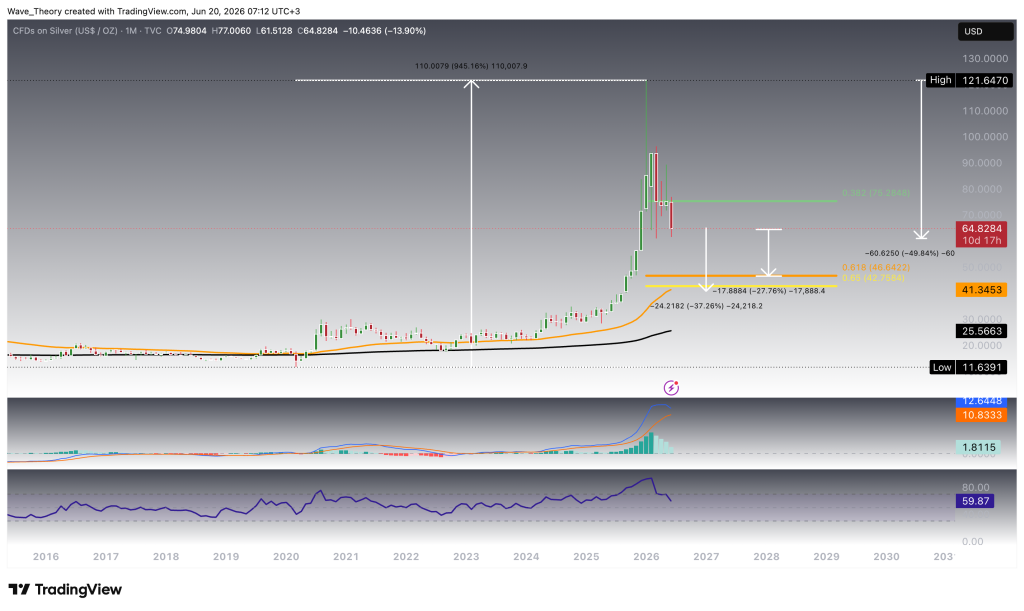The height and width of the screenshot is (611, 1024).
Task: Select the green 0.382 (75.2848) Fibonacci label
Action: point(876,193)
